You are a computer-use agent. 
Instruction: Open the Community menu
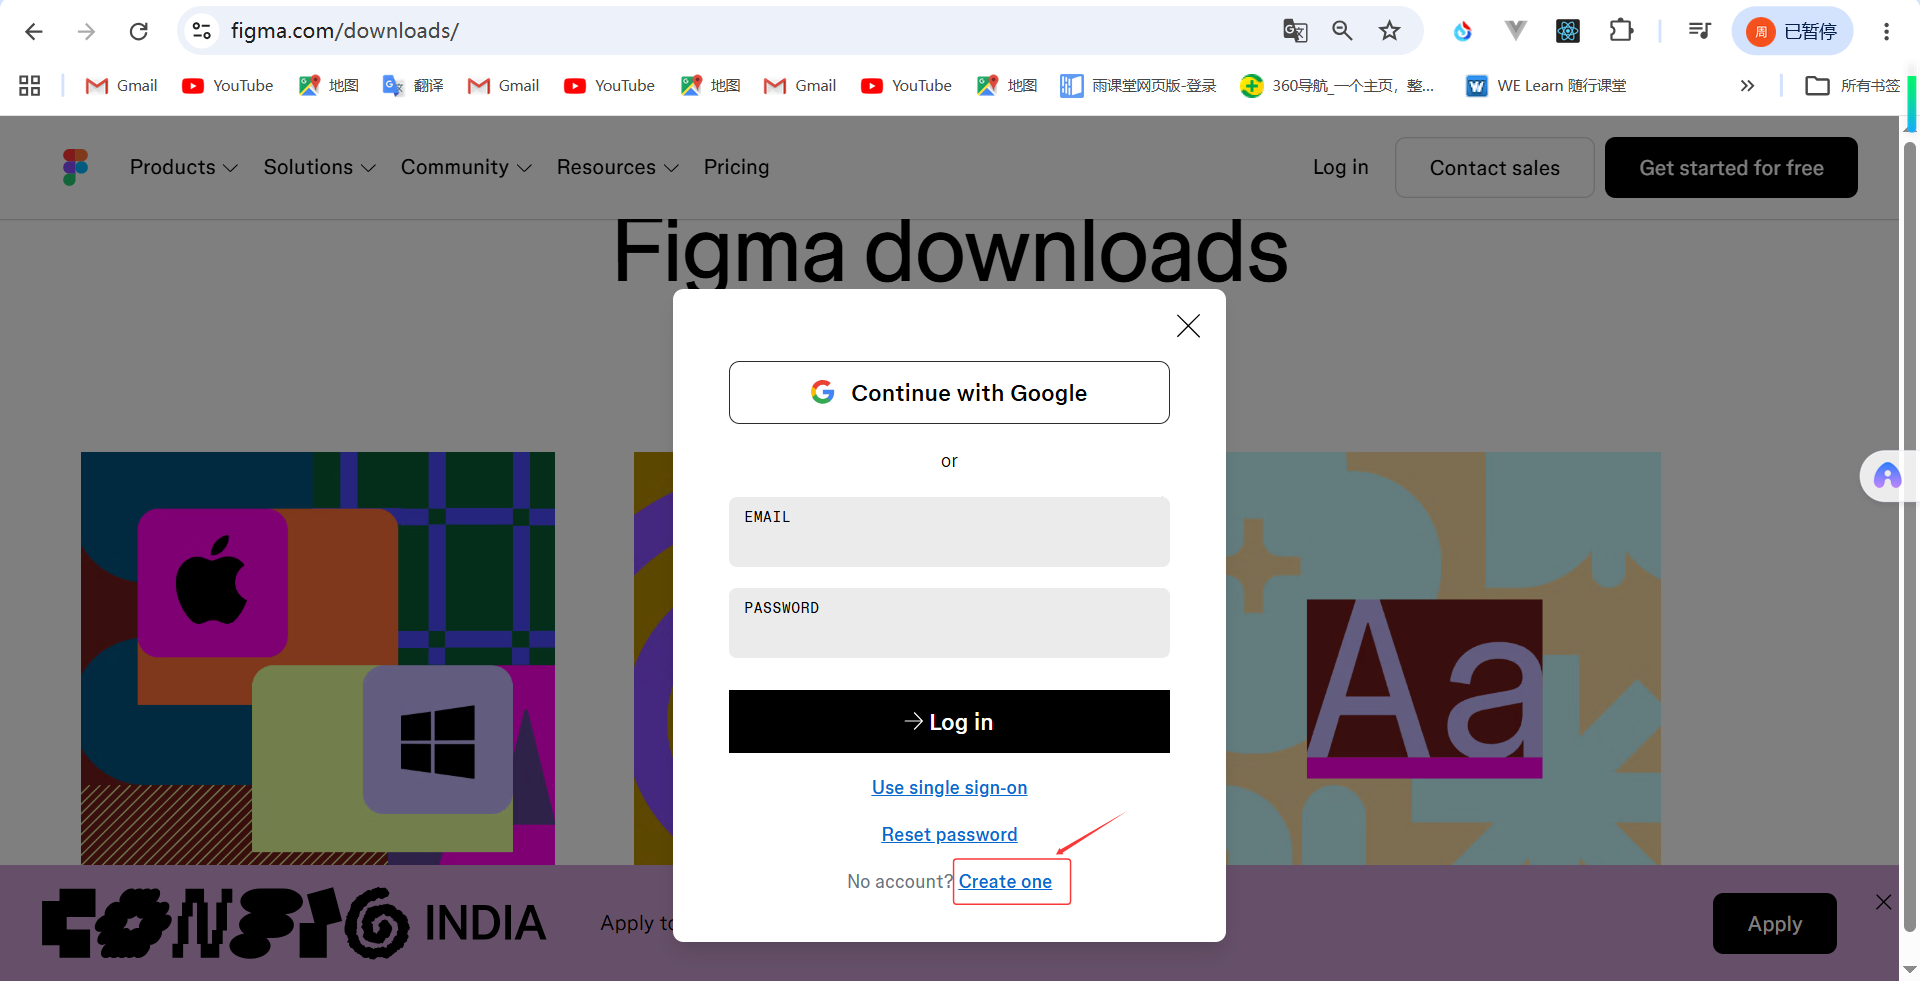coord(466,167)
